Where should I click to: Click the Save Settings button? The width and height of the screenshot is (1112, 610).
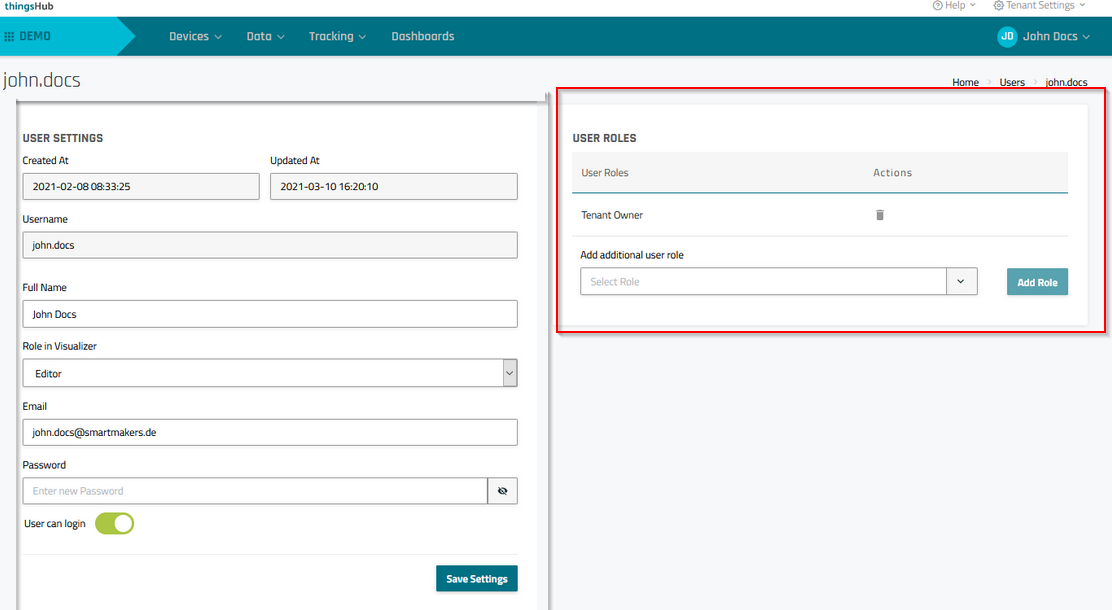[x=476, y=579]
